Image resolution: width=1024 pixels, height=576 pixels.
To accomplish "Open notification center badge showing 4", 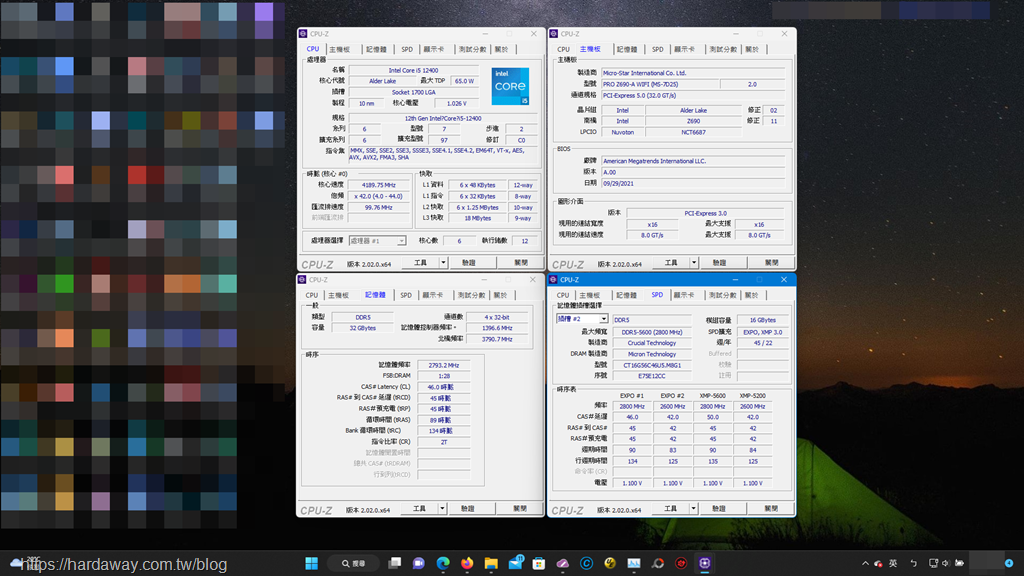I will pyautogui.click(x=1009, y=563).
